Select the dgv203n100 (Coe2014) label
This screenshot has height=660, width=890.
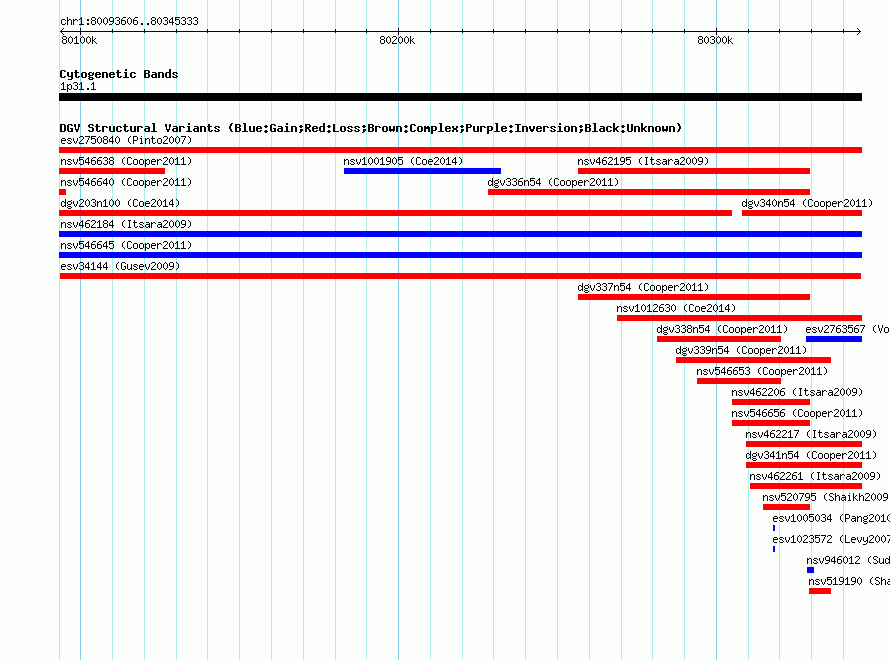tap(120, 203)
